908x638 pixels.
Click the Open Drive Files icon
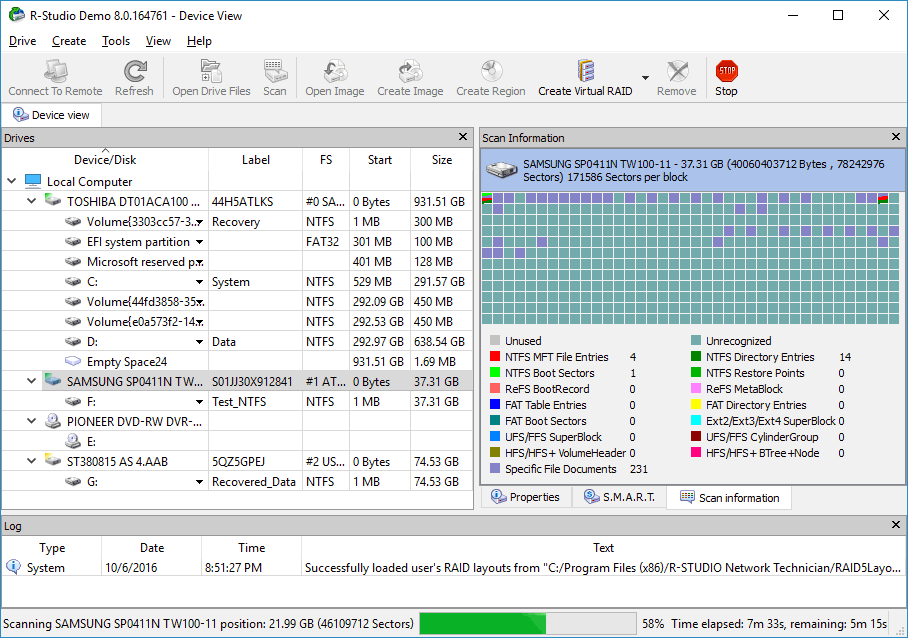[211, 78]
